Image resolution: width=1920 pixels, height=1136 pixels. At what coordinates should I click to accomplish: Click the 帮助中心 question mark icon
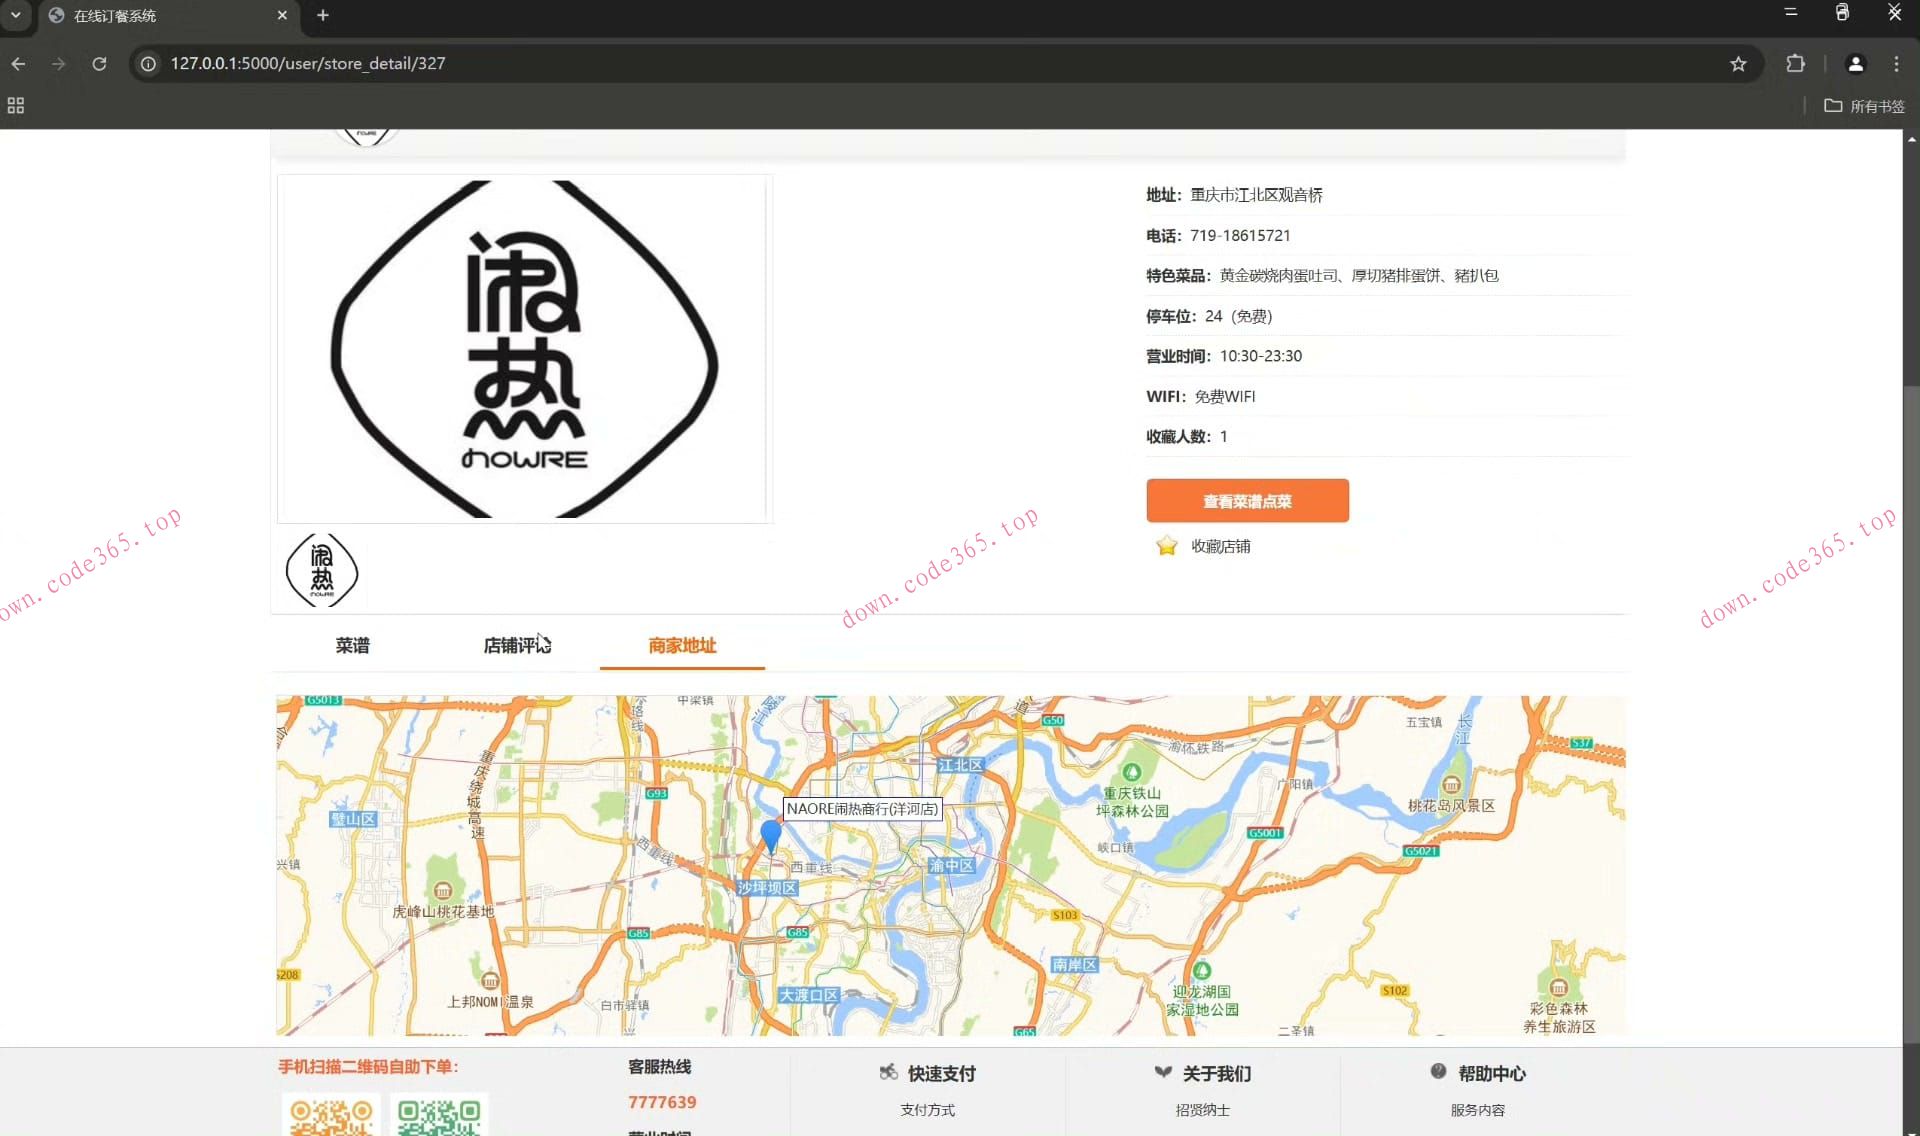(x=1436, y=1071)
